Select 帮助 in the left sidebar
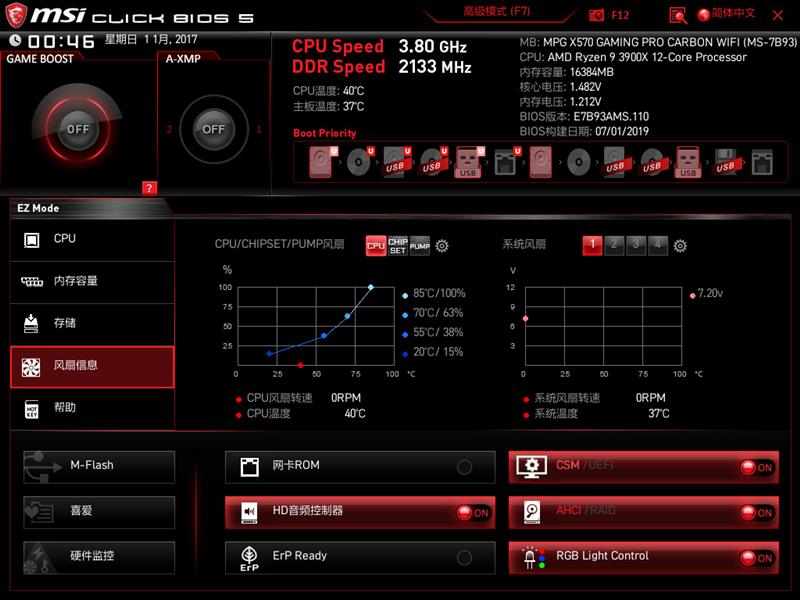 pyautogui.click(x=91, y=407)
